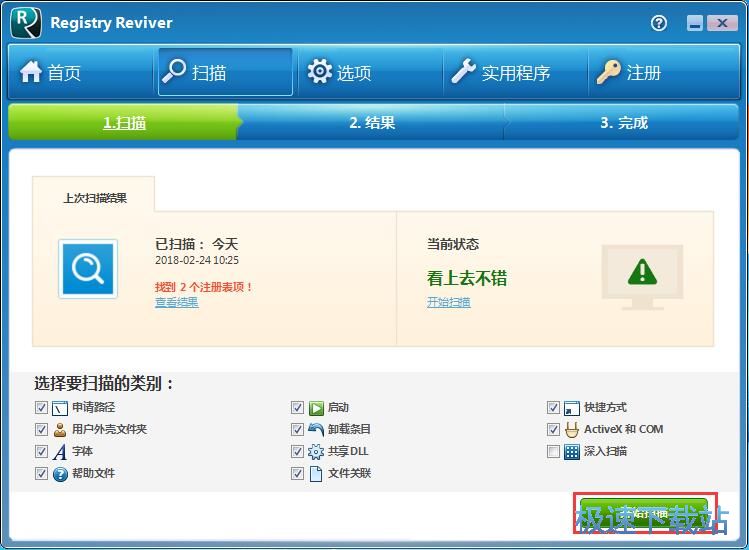Toggle the ActiveX 和 COM checkbox

553,430
